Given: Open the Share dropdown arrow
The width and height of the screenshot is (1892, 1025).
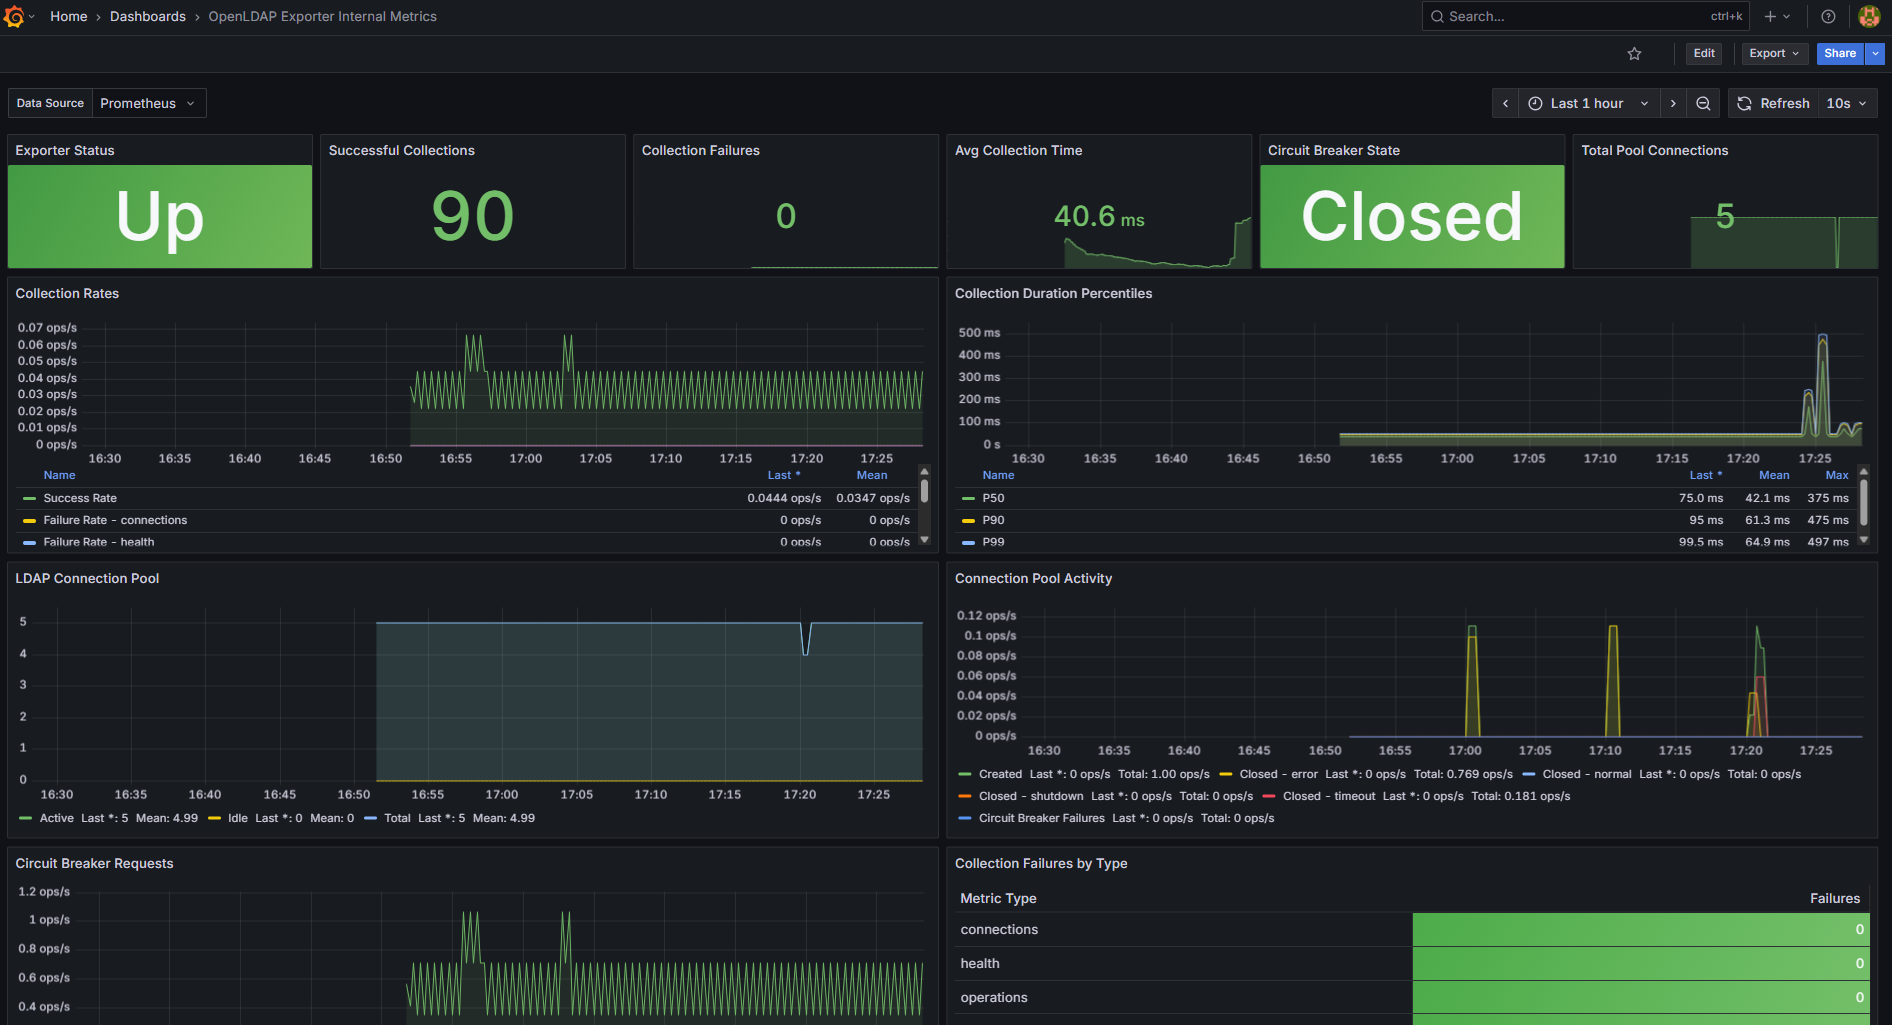Looking at the screenshot, I should point(1876,54).
